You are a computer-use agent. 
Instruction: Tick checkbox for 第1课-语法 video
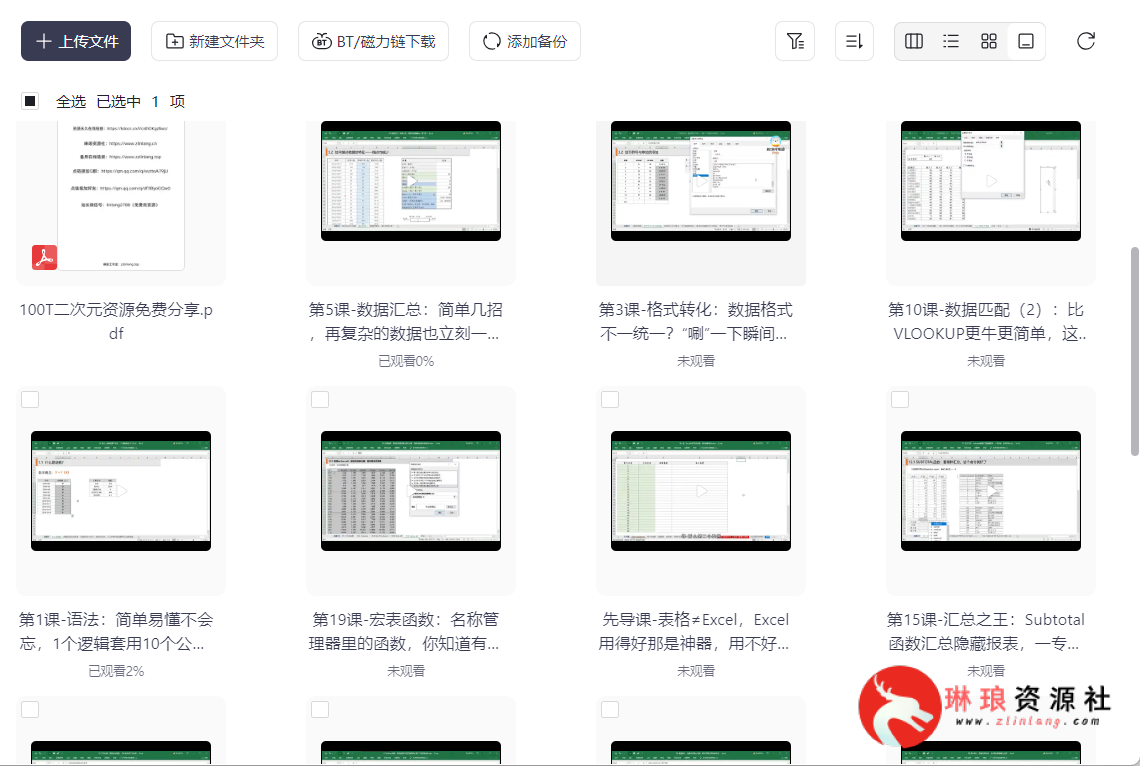pos(30,400)
